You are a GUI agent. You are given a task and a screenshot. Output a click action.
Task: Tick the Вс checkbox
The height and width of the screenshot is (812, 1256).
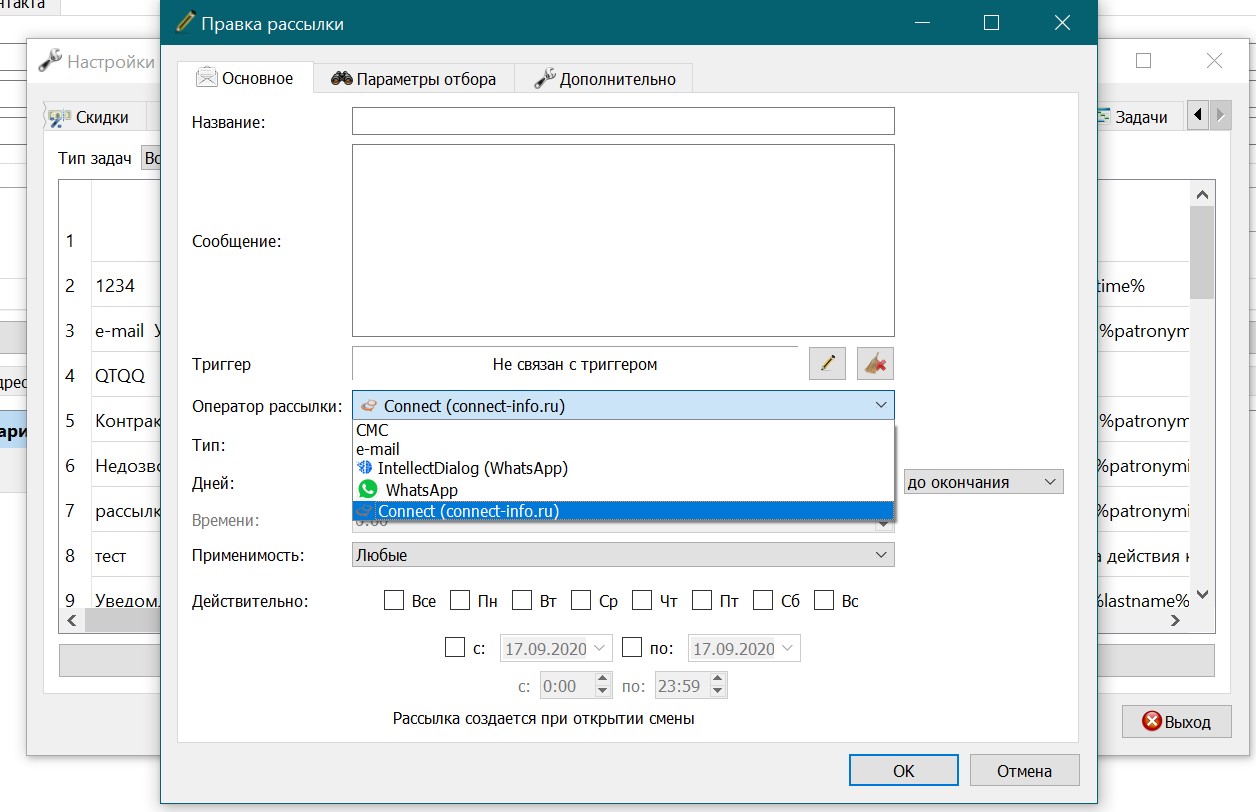824,600
